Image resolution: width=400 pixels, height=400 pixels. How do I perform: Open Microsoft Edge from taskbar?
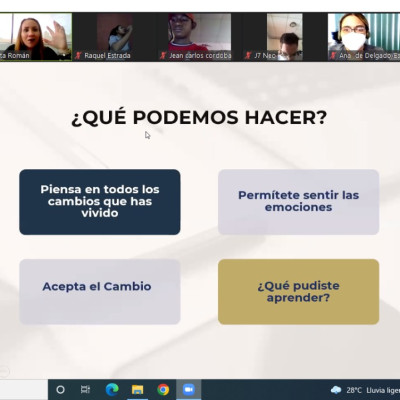(112, 389)
